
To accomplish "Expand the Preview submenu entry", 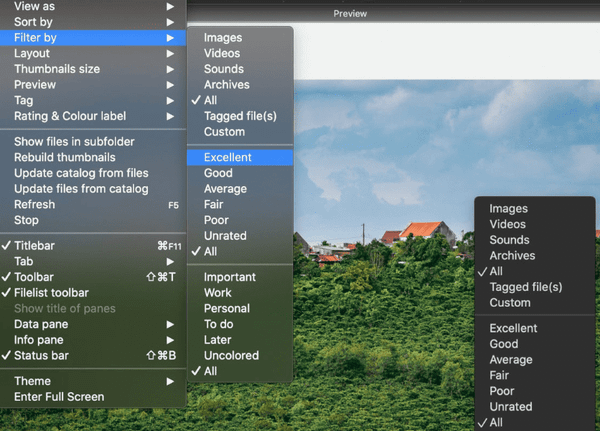I will (x=93, y=85).
